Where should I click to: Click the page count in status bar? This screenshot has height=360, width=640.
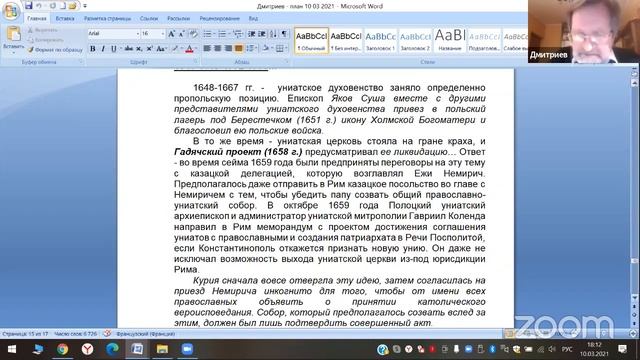[25, 334]
